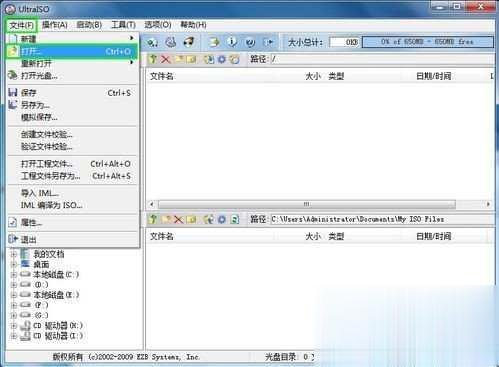
Task: Sort upper pane by 日期/时间 column
Action: [433, 76]
